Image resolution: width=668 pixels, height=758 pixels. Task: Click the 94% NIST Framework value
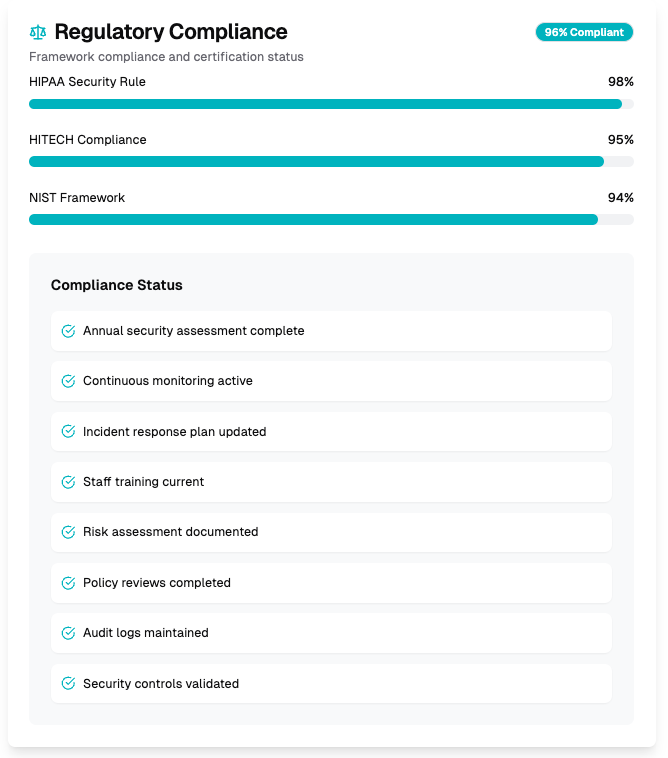(x=620, y=198)
